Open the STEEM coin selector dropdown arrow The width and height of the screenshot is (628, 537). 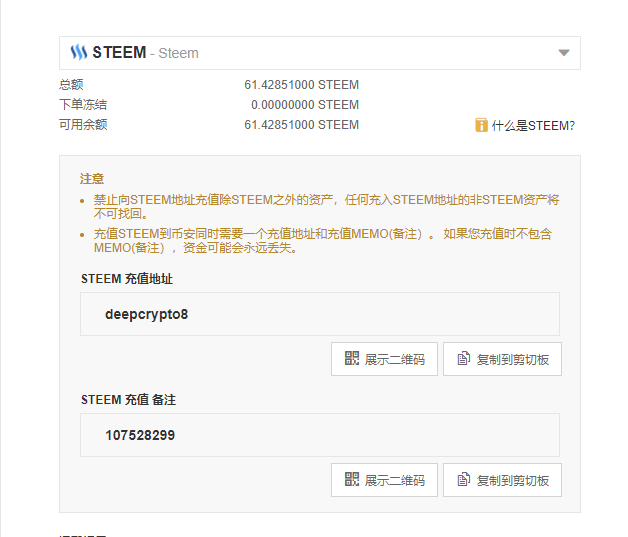tap(564, 52)
